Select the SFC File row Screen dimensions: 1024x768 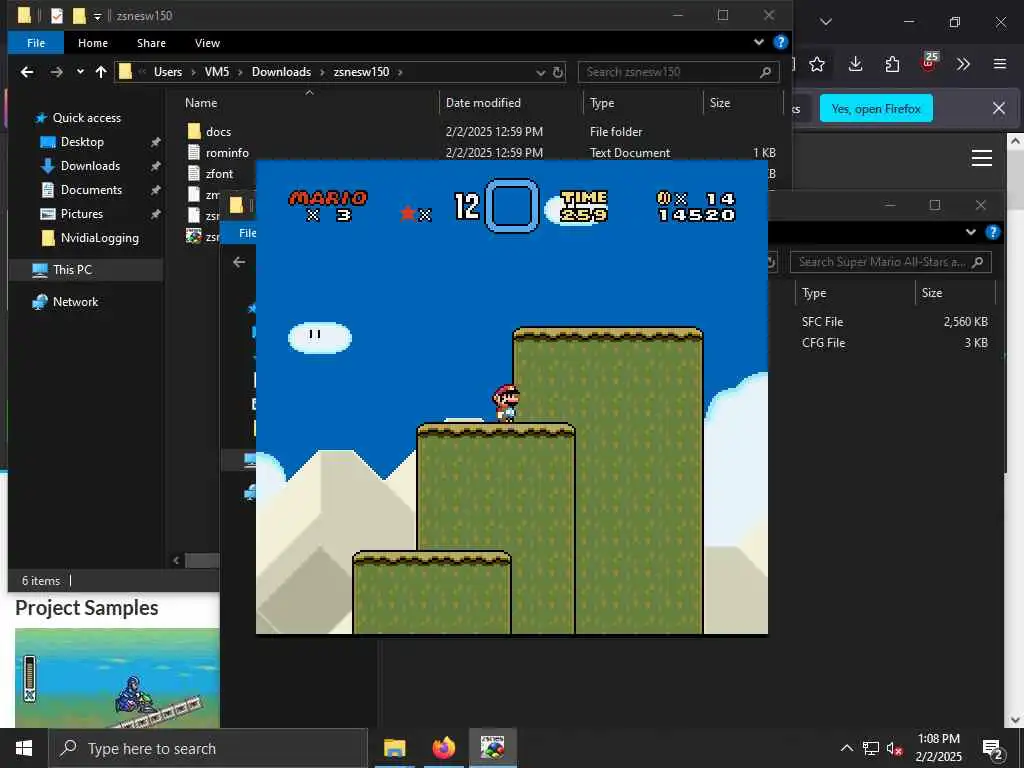pos(894,322)
